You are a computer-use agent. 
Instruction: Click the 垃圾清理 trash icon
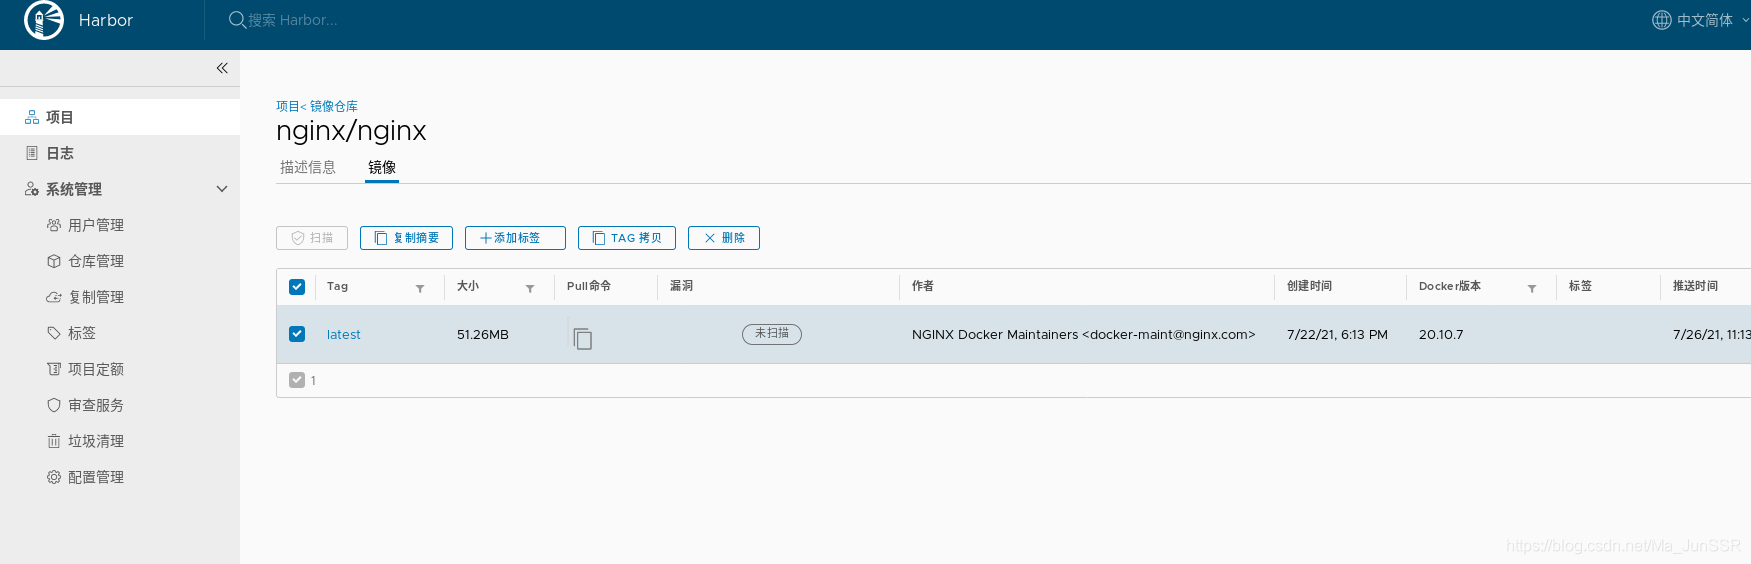tap(54, 441)
